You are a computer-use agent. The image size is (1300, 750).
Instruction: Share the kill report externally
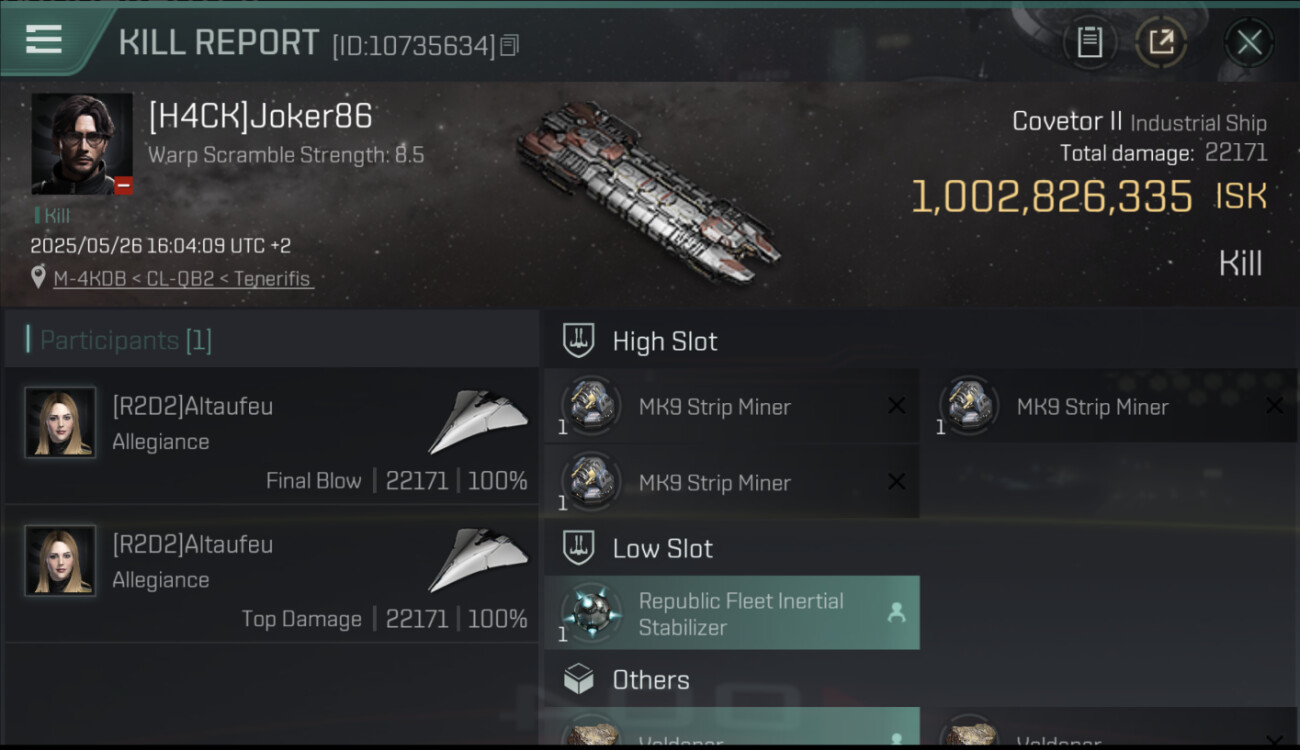[1161, 42]
